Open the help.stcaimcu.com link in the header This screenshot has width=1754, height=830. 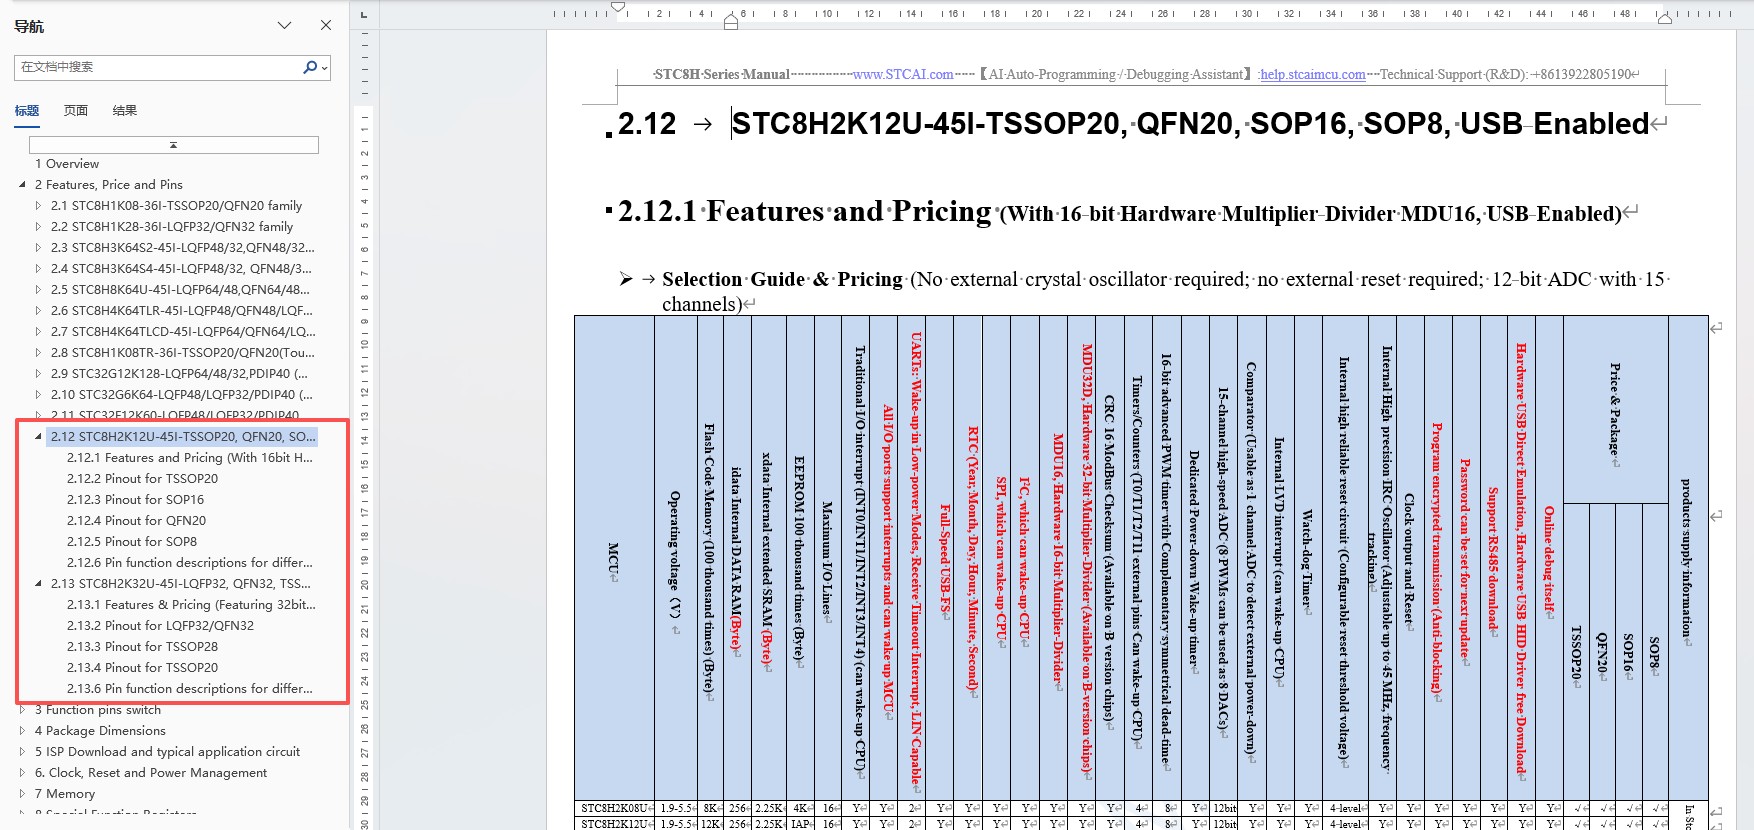pyautogui.click(x=1312, y=74)
